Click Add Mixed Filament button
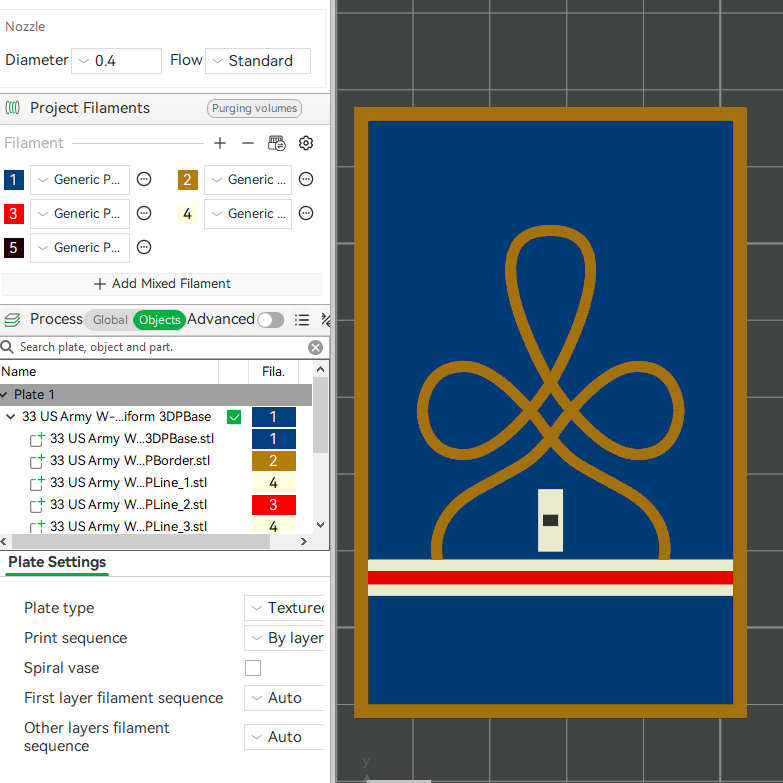This screenshot has width=783, height=783. pyautogui.click(x=162, y=284)
